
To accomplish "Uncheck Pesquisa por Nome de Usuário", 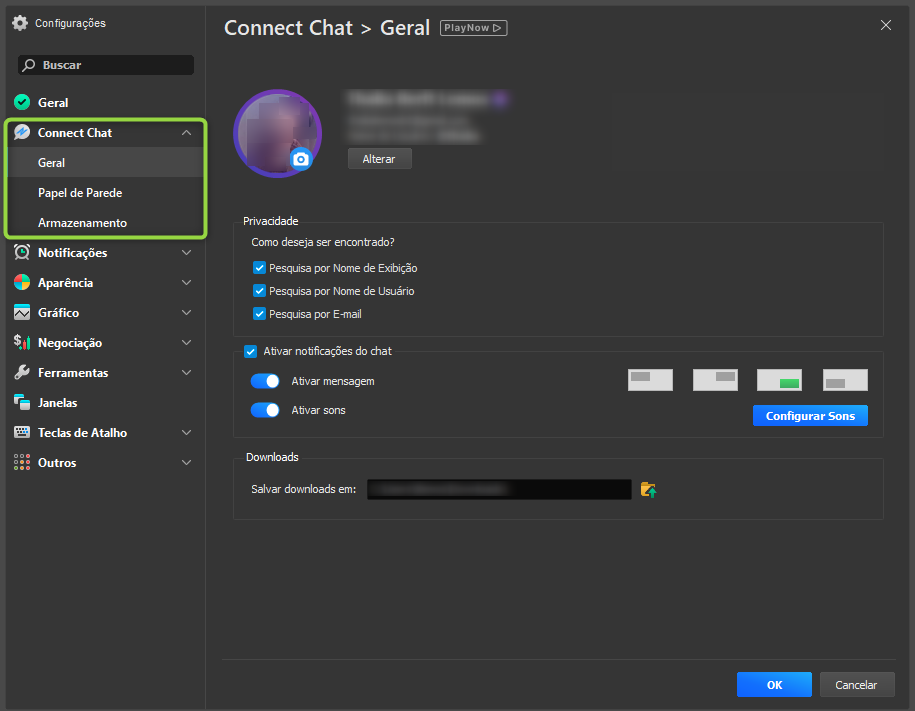I will [259, 291].
